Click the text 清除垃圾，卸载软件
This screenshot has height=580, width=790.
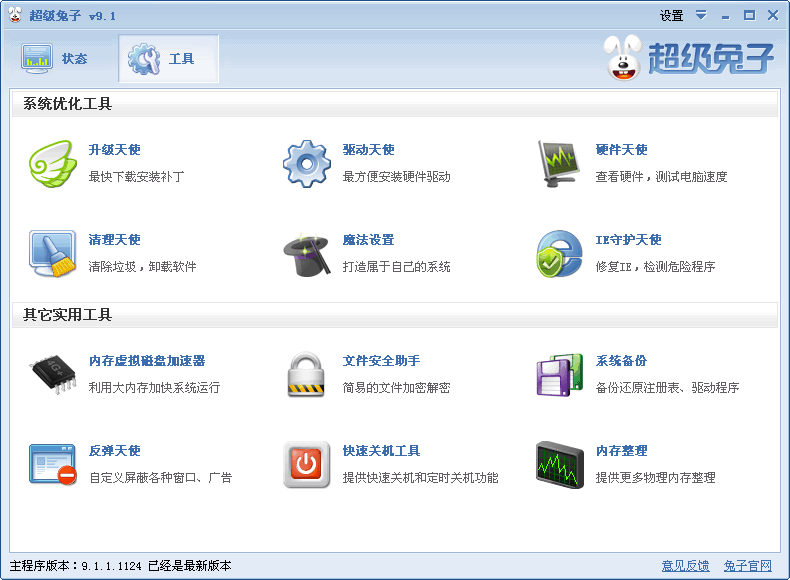(143, 267)
